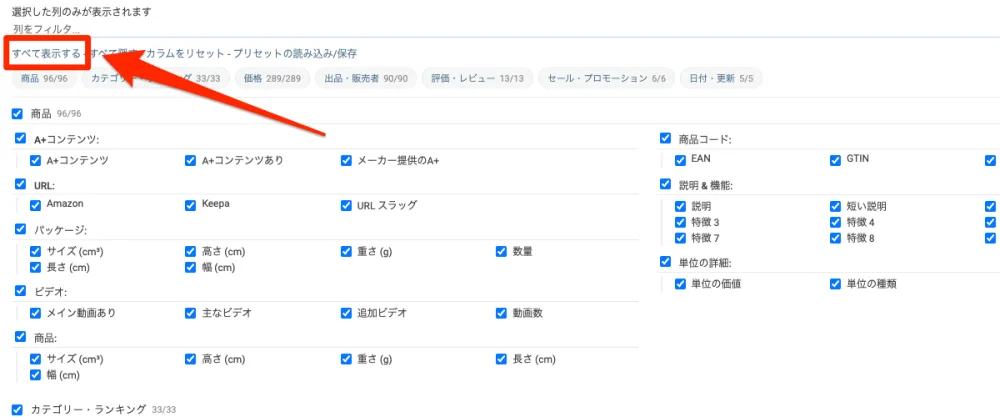Toggle 主なビデオ checkbox

point(190,313)
